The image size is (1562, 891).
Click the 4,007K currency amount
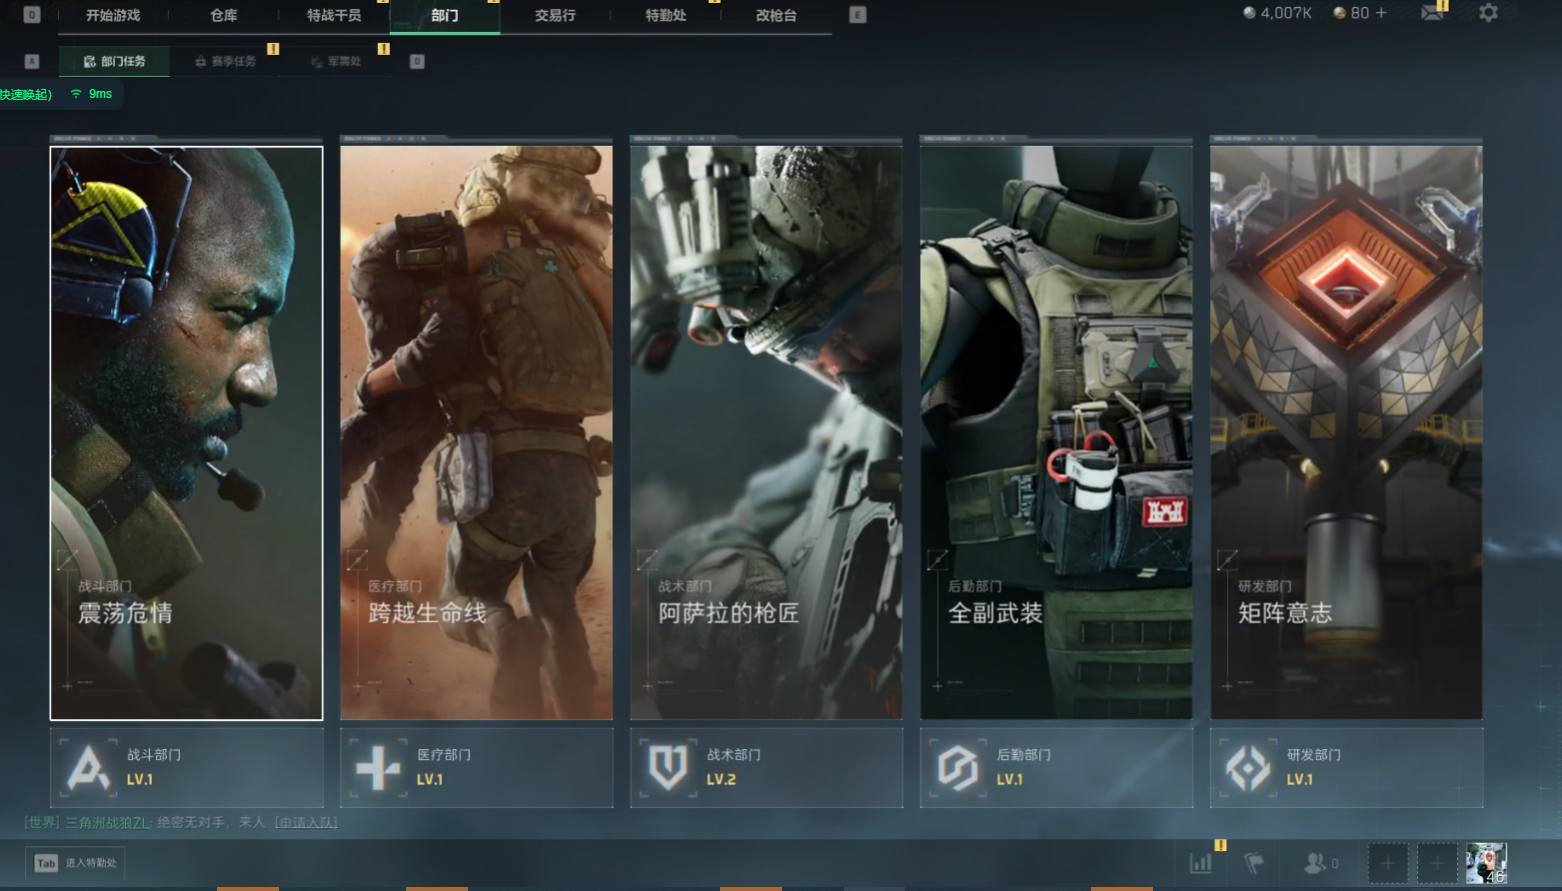click(x=1286, y=13)
